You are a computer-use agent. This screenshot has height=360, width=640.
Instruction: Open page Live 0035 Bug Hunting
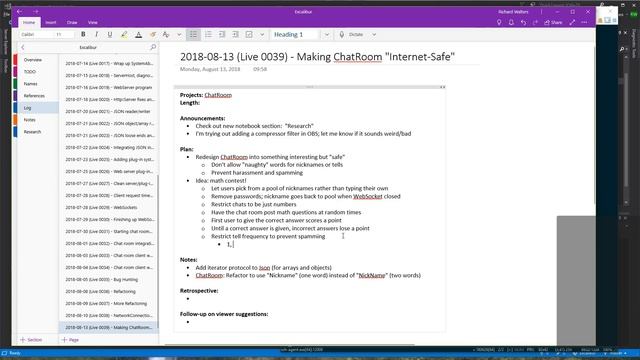109,280
